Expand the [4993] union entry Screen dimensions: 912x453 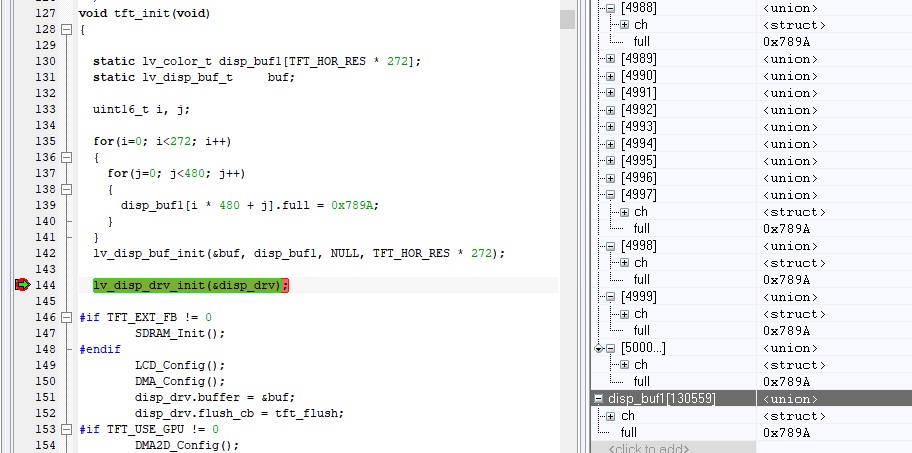610,127
